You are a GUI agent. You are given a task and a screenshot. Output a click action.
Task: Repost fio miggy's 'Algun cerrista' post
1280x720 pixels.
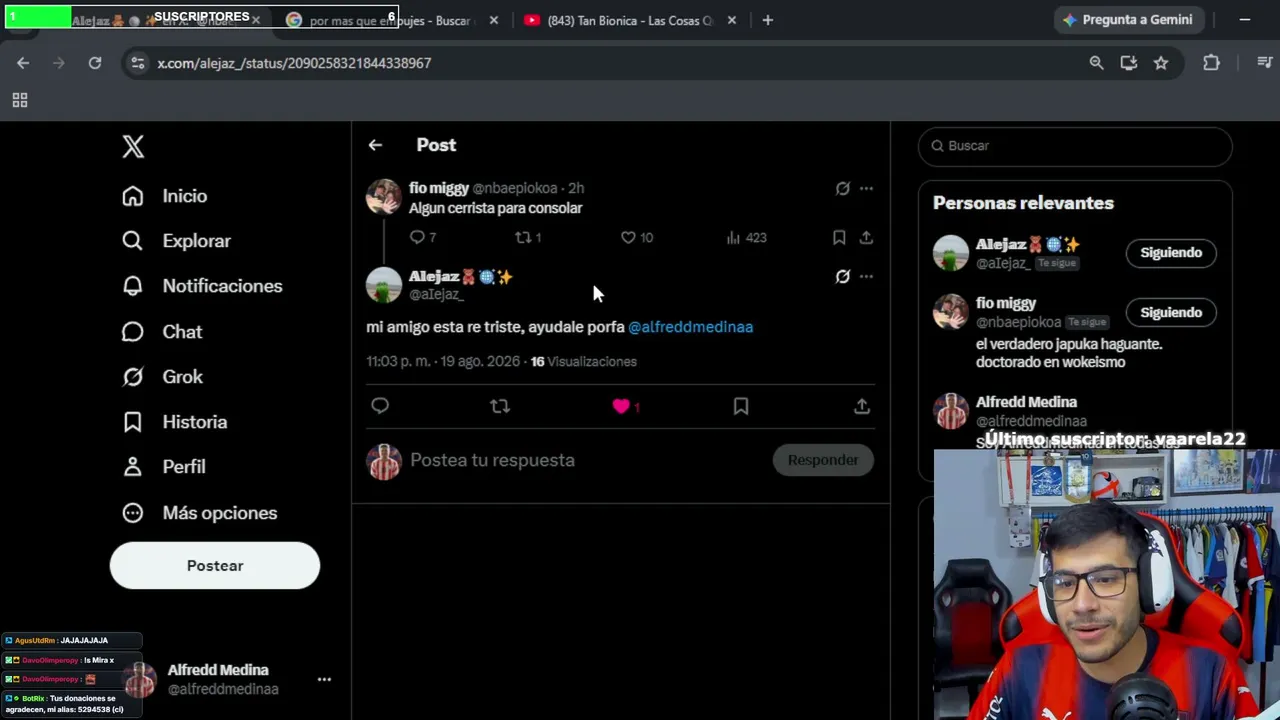pyautogui.click(x=528, y=238)
